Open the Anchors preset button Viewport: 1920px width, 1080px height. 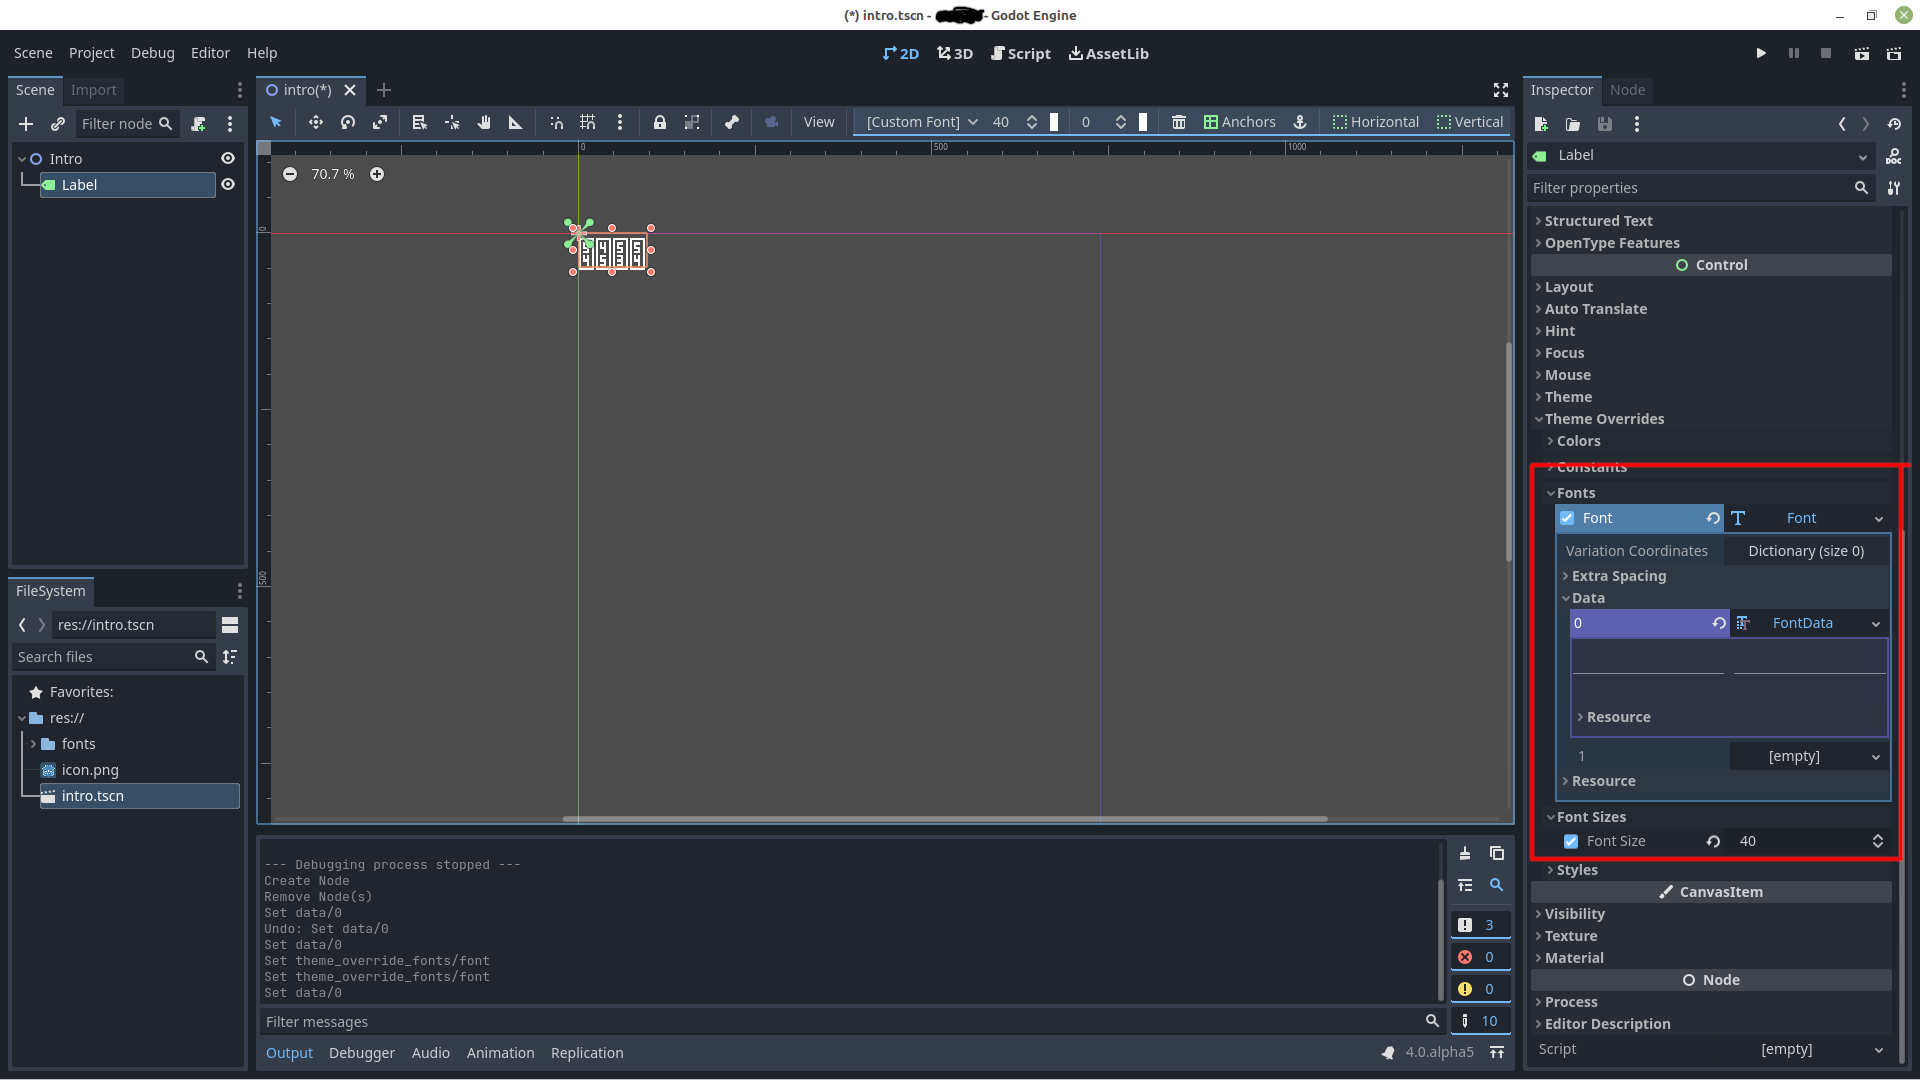tap(1240, 122)
